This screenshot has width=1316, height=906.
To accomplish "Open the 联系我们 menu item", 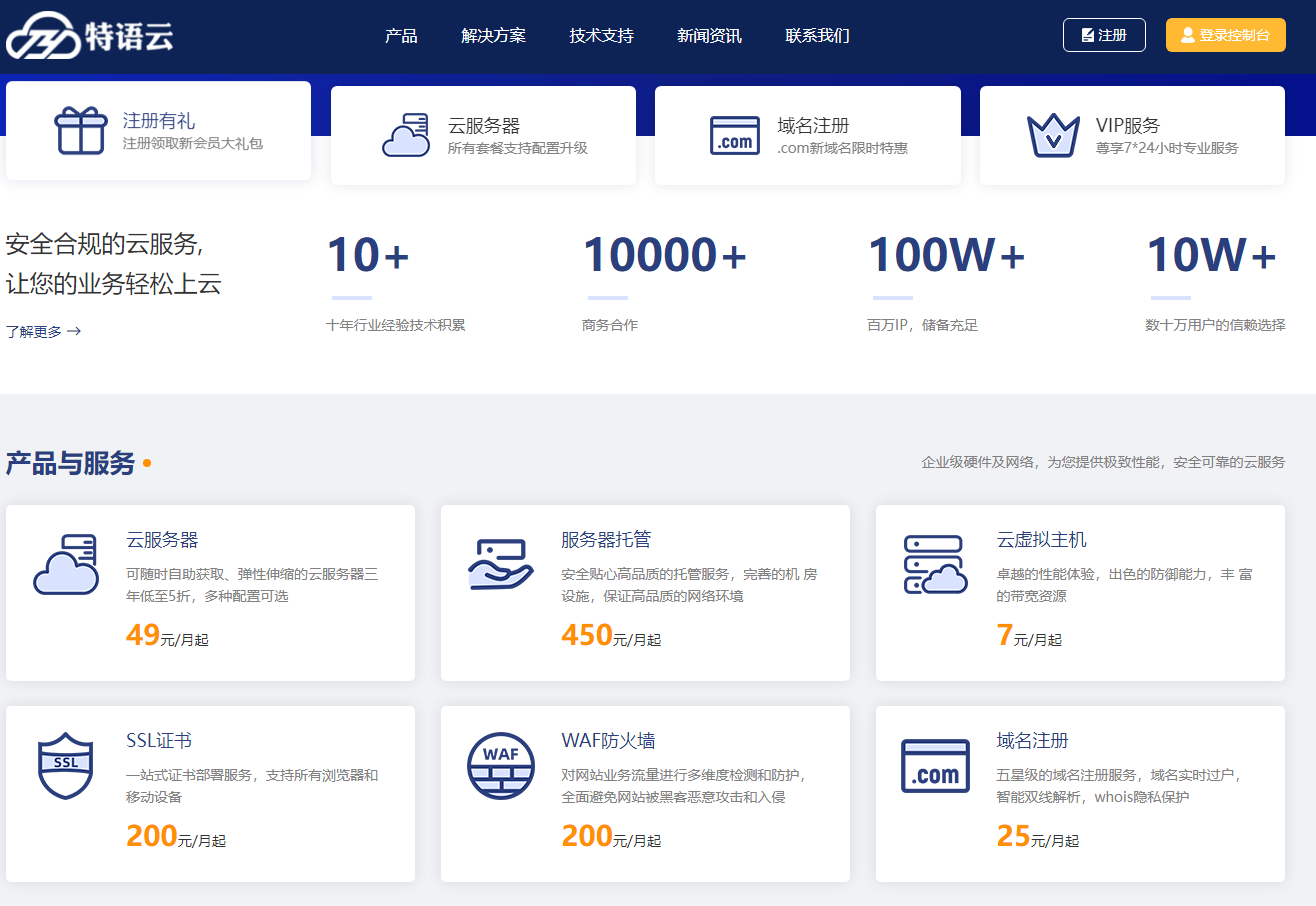I will coord(817,35).
